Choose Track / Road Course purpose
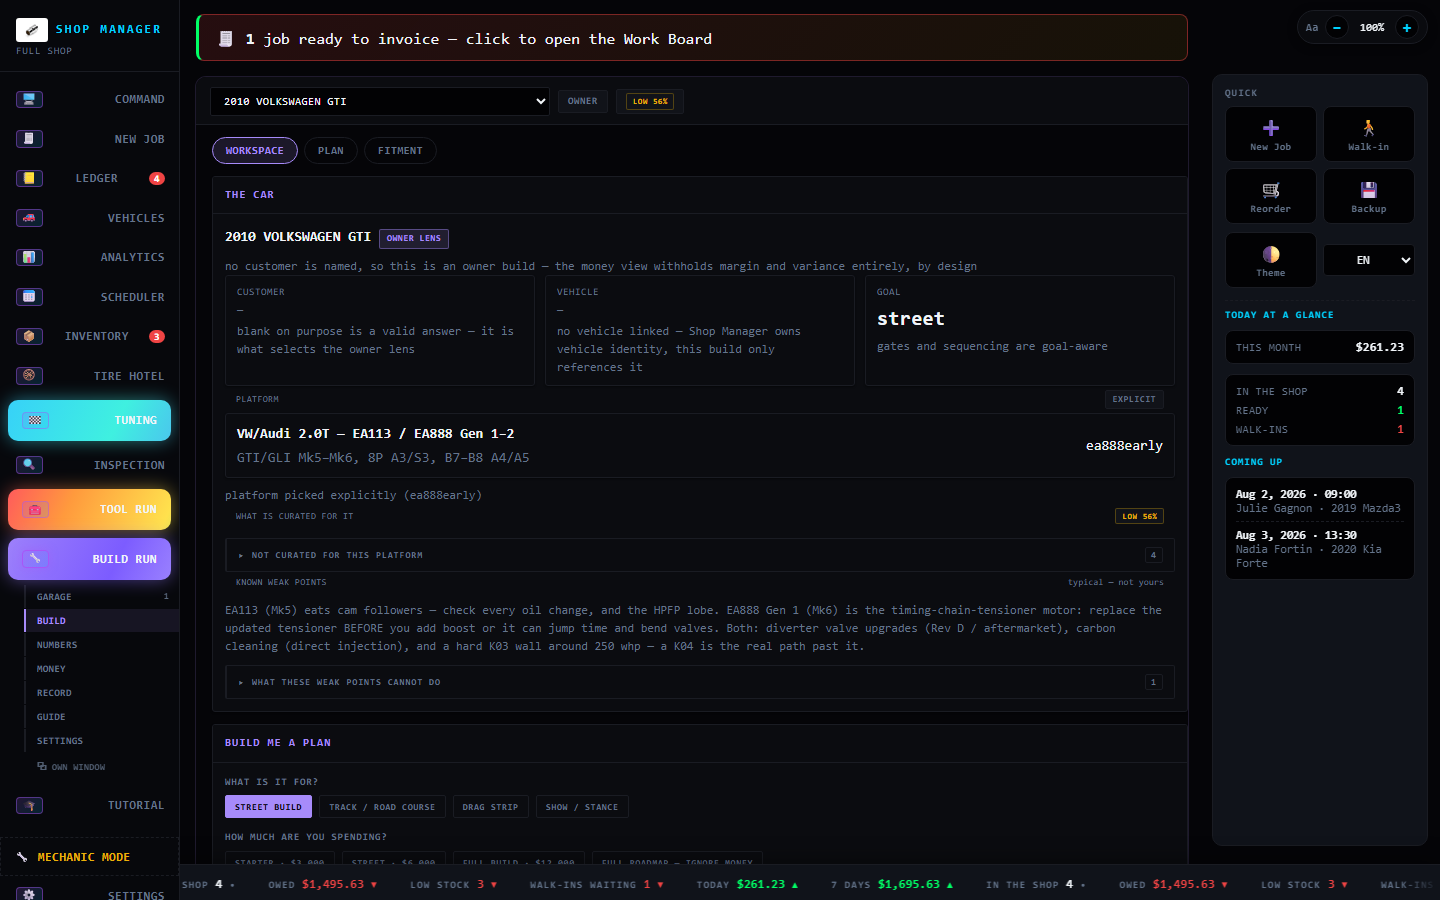This screenshot has width=1440, height=900. click(382, 807)
